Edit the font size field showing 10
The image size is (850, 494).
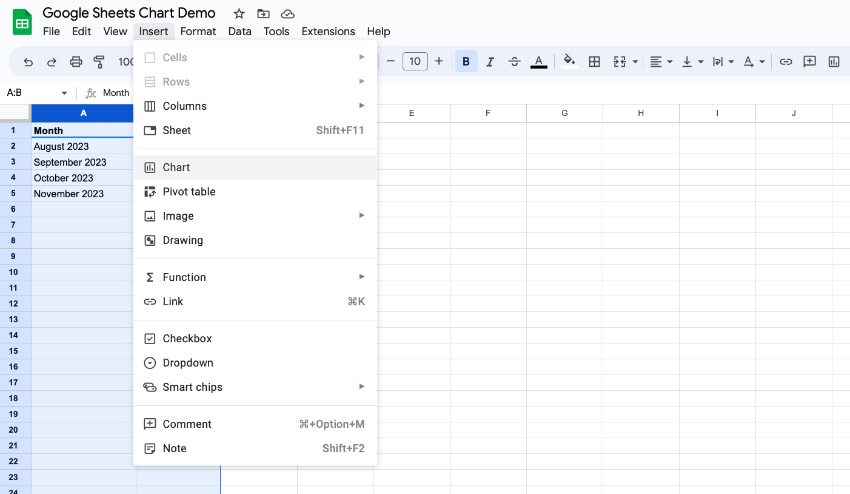click(x=415, y=61)
